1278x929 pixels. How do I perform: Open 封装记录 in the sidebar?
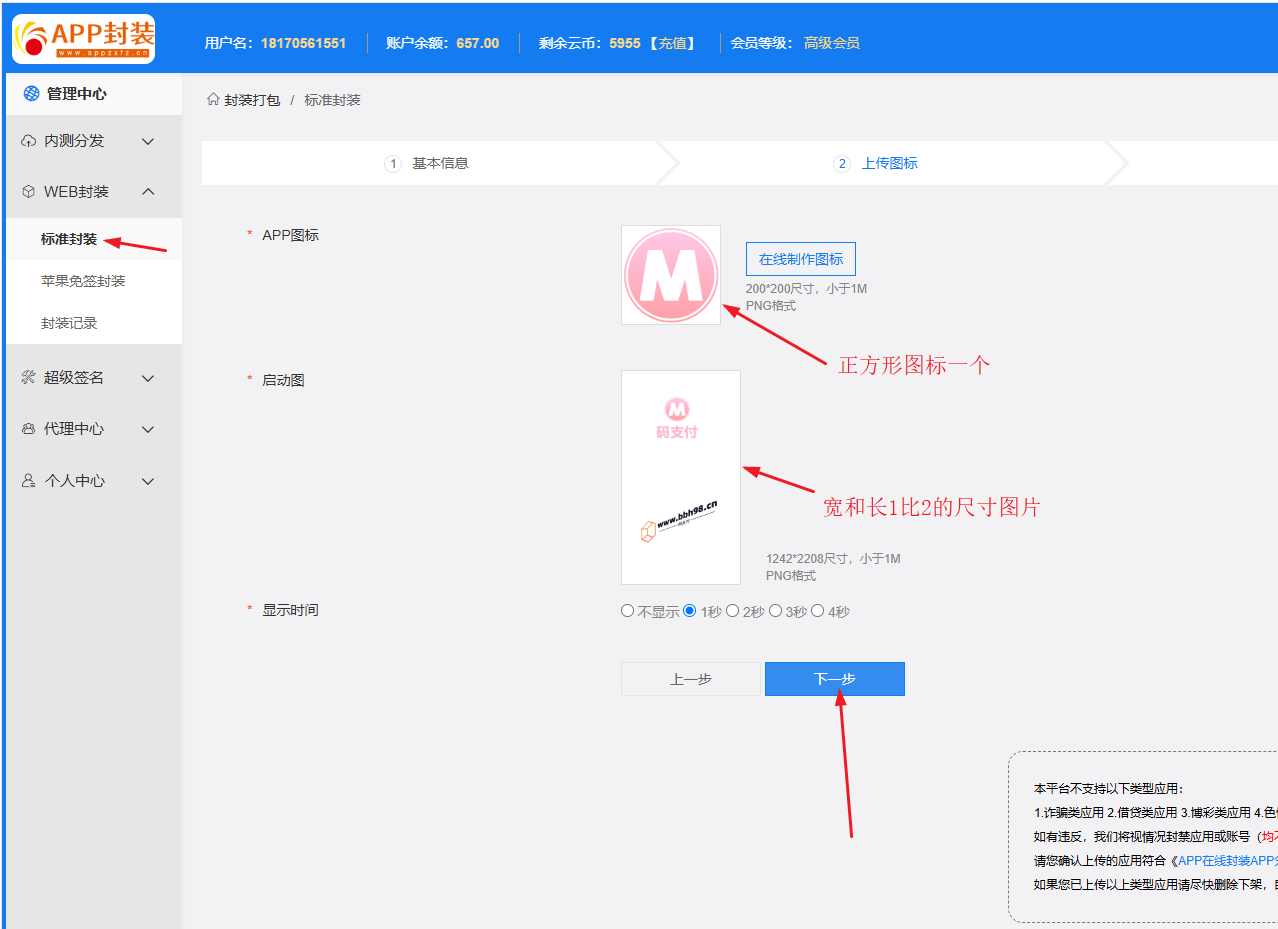[x=69, y=323]
